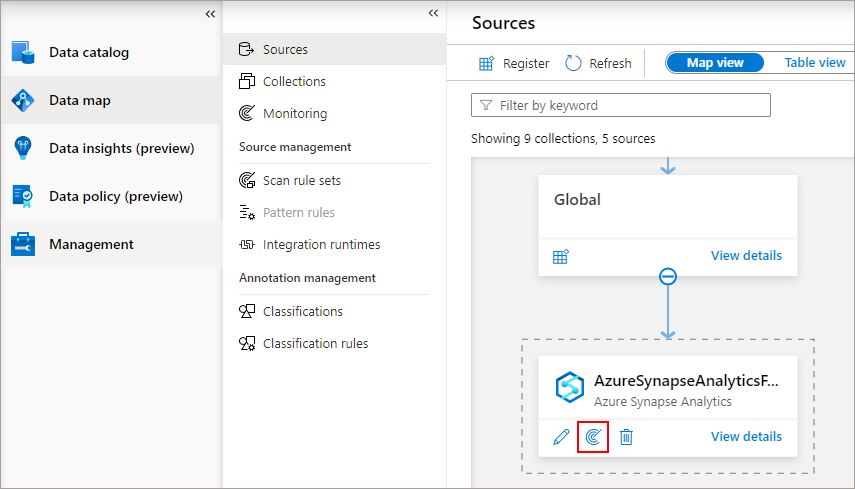Screen dimensions: 855x489
Task: Click the Azure Synapse Analytics source logo
Action: [x=570, y=387]
